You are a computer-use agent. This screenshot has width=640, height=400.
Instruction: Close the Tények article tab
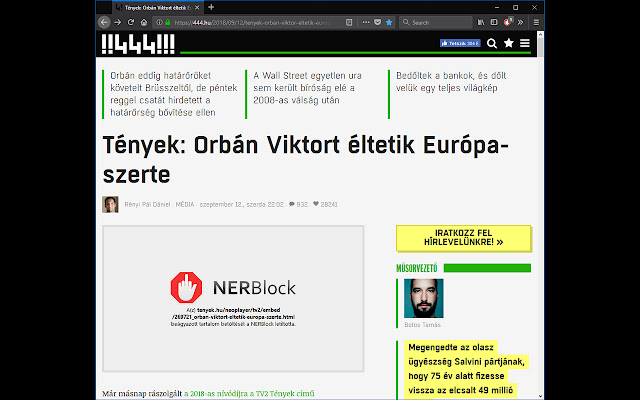(197, 7)
